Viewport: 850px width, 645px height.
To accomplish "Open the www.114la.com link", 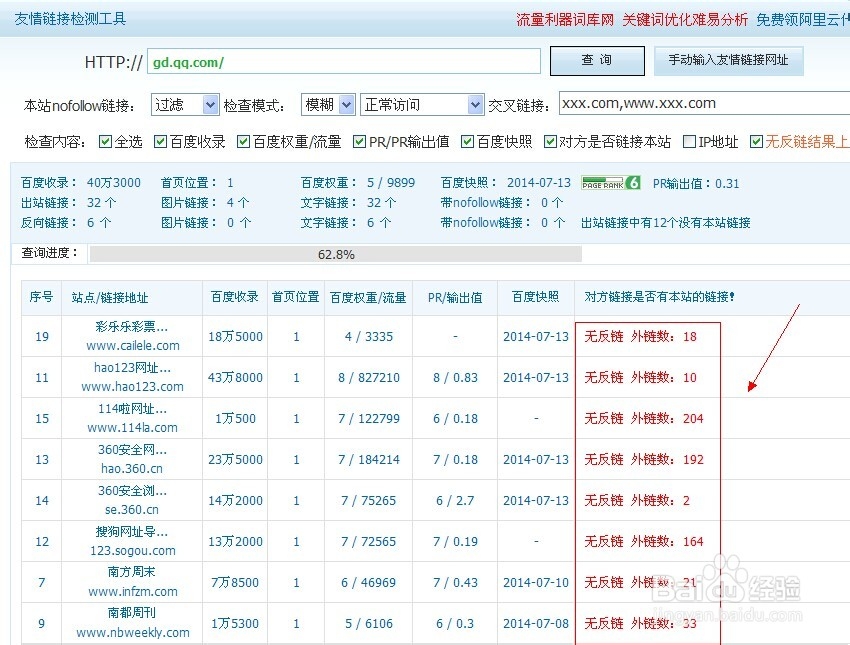I will [x=132, y=428].
